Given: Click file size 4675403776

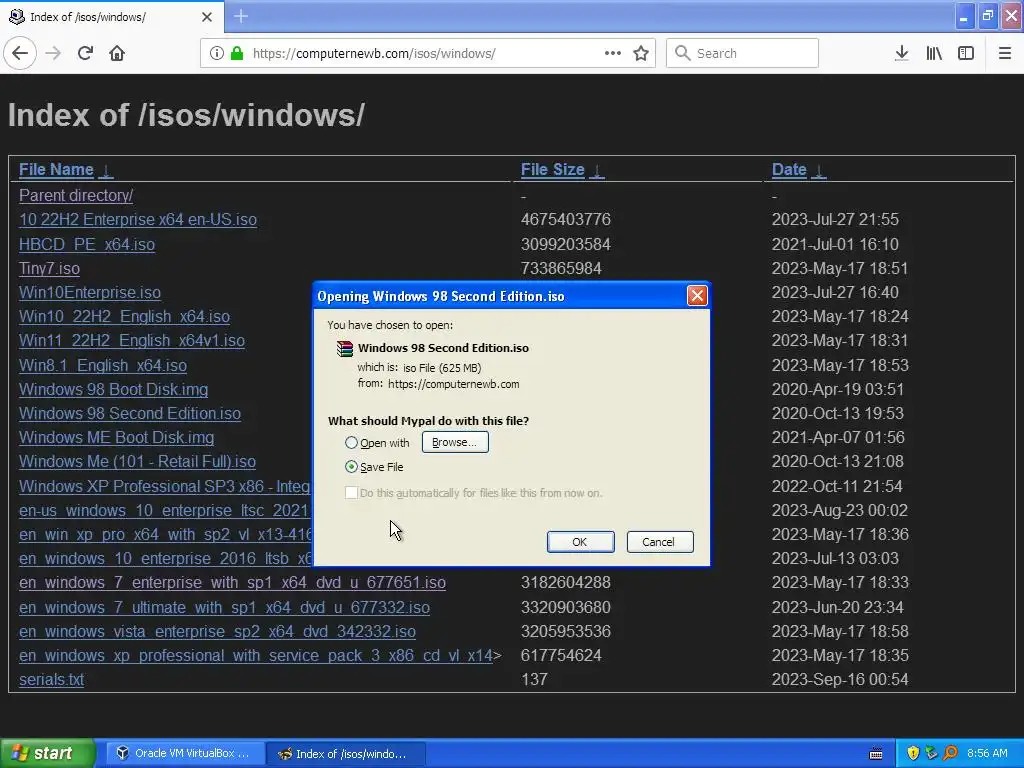Looking at the screenshot, I should click(566, 219).
